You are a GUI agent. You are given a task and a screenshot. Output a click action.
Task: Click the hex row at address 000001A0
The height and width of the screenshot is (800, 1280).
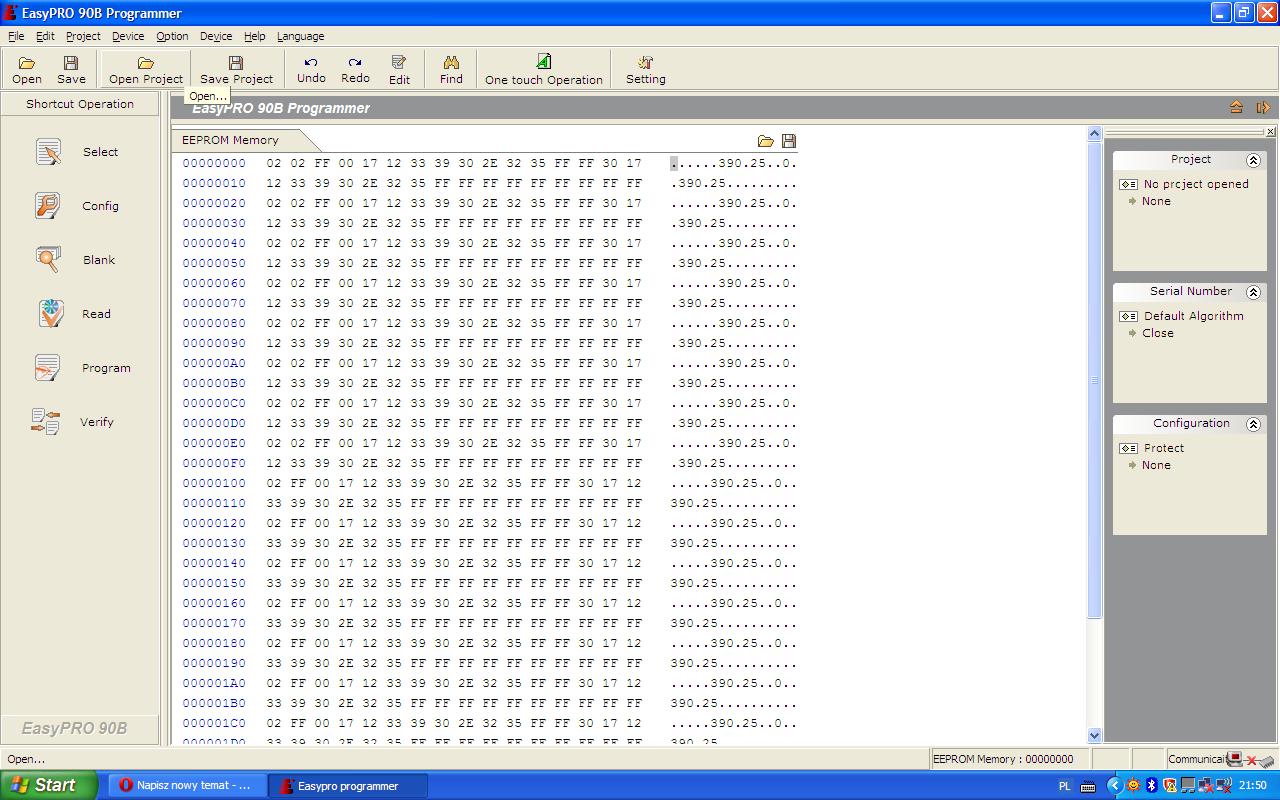point(490,683)
